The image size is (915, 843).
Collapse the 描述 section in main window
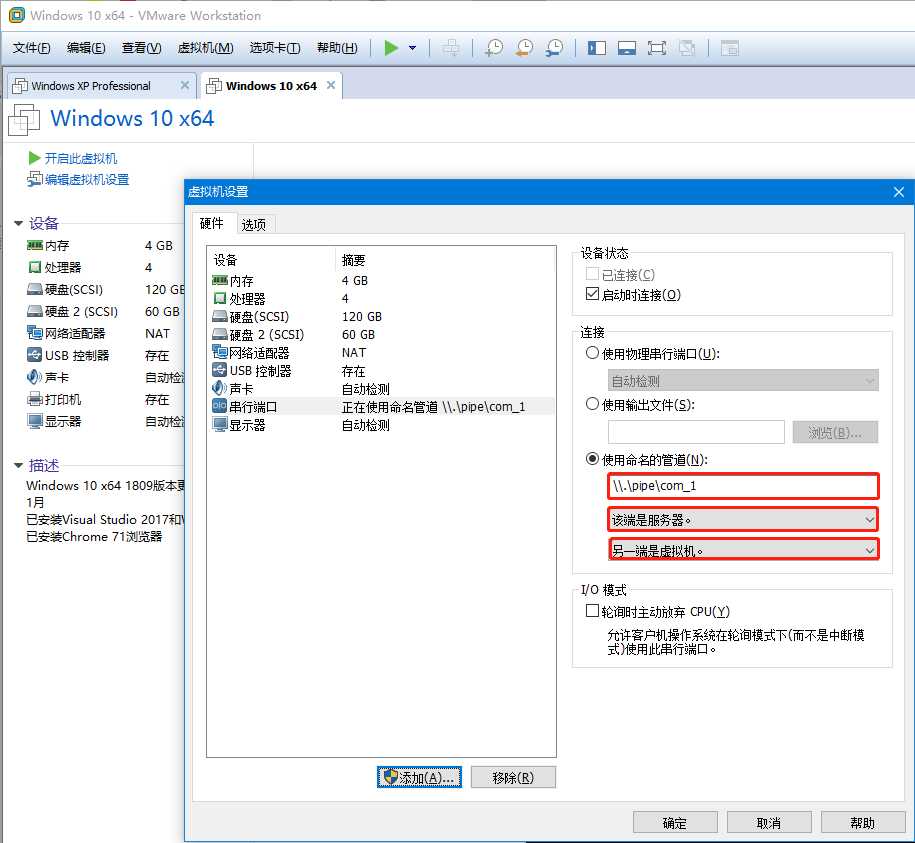point(18,466)
